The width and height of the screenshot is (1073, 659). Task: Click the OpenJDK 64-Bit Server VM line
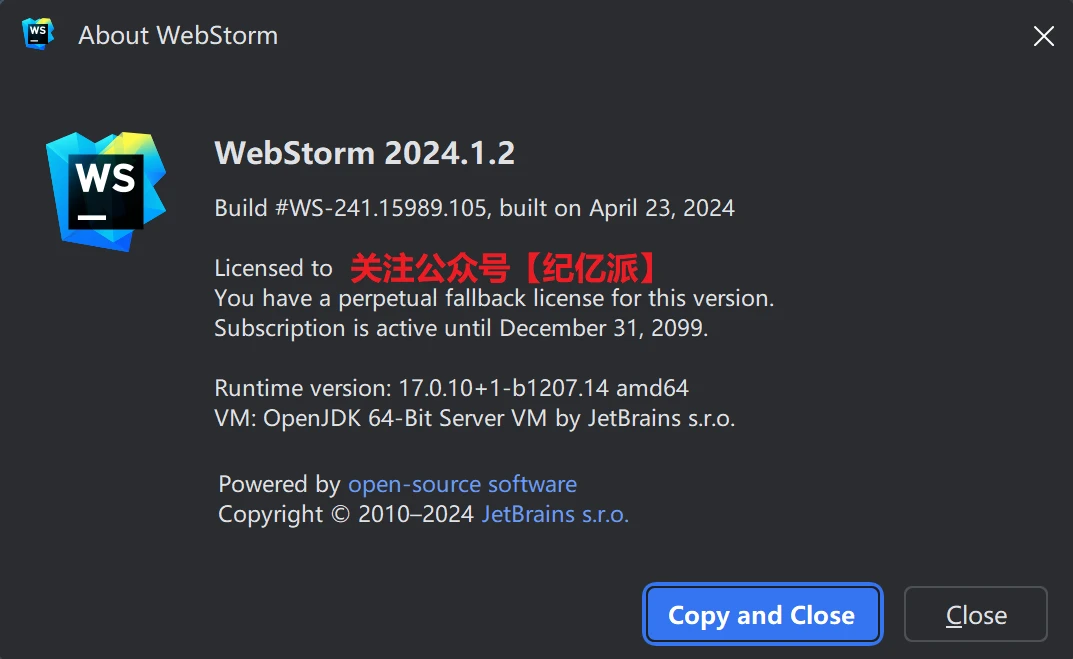tap(474, 418)
